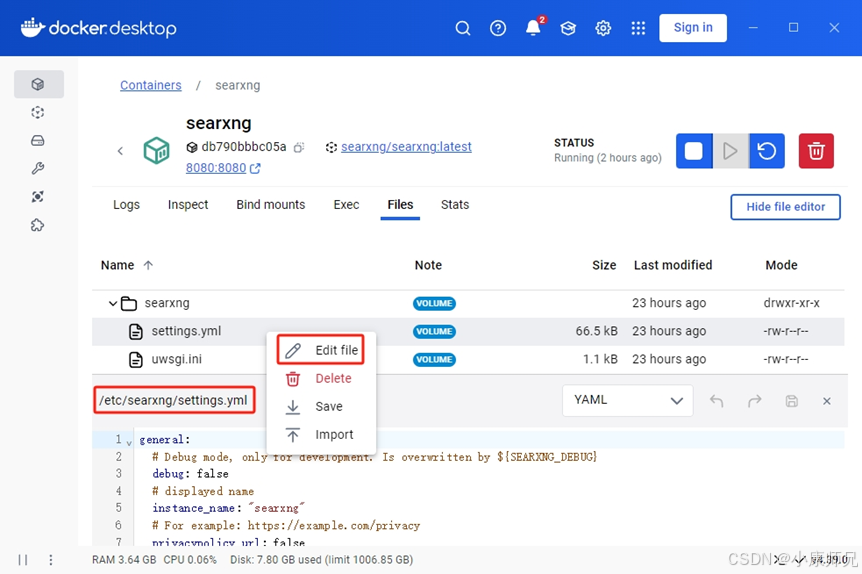Open the settings gear icon
The width and height of the screenshot is (862, 574).
pyautogui.click(x=603, y=28)
